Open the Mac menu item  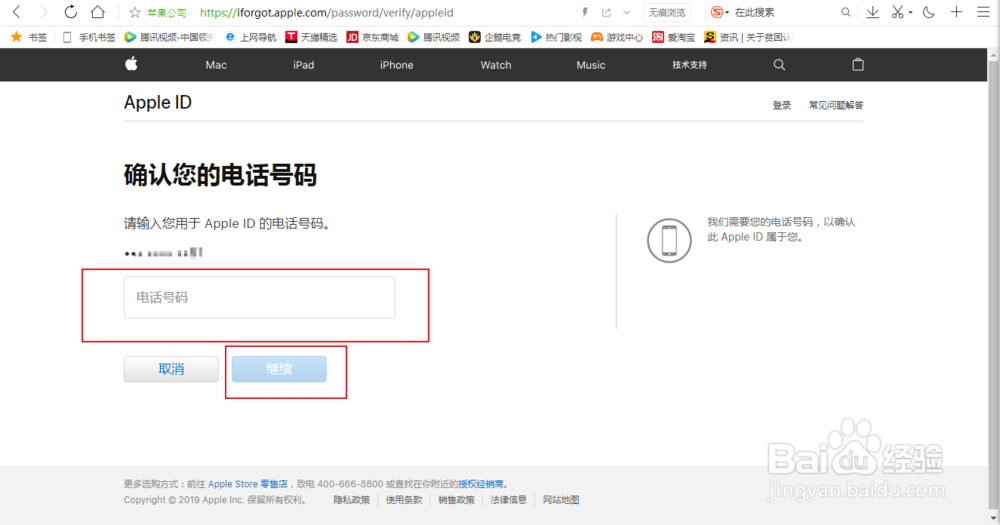[x=216, y=65]
